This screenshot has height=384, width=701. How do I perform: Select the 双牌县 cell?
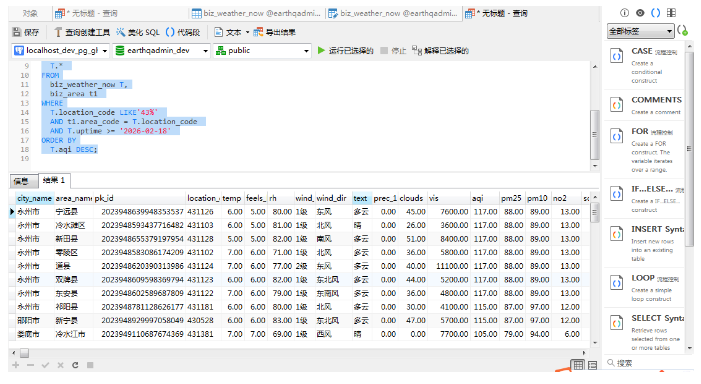coord(74,280)
